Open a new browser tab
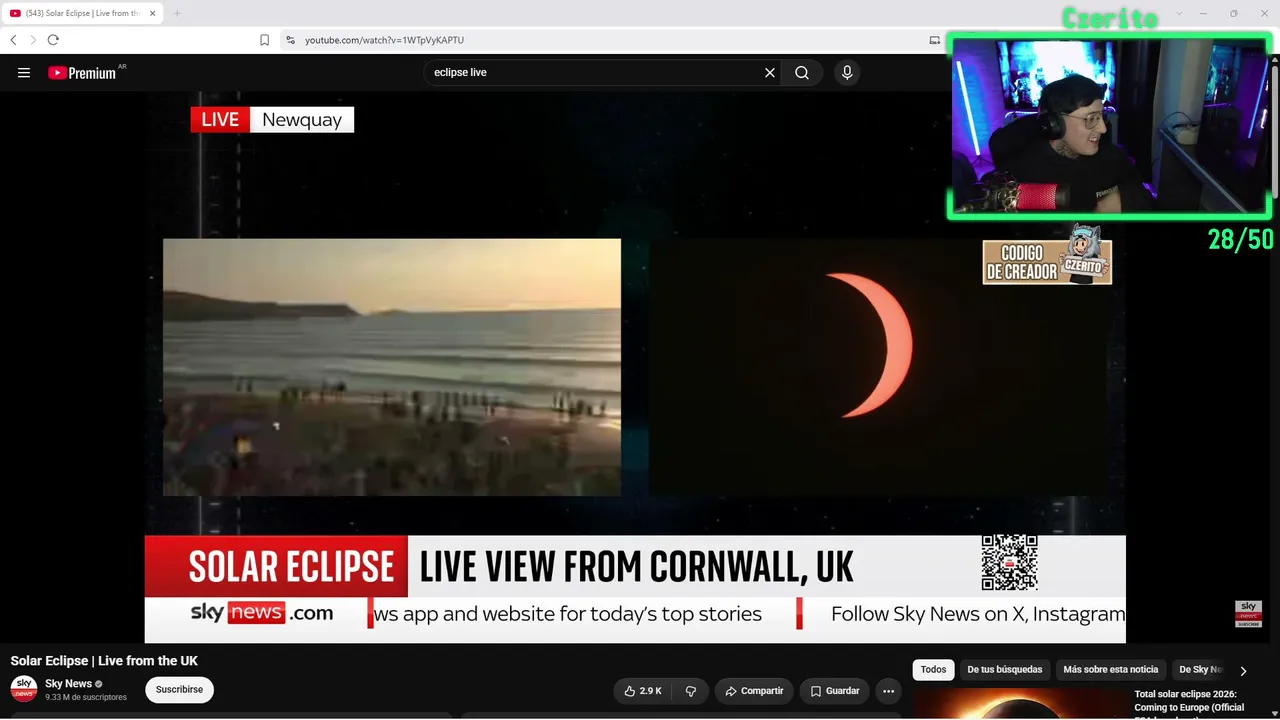 (177, 13)
